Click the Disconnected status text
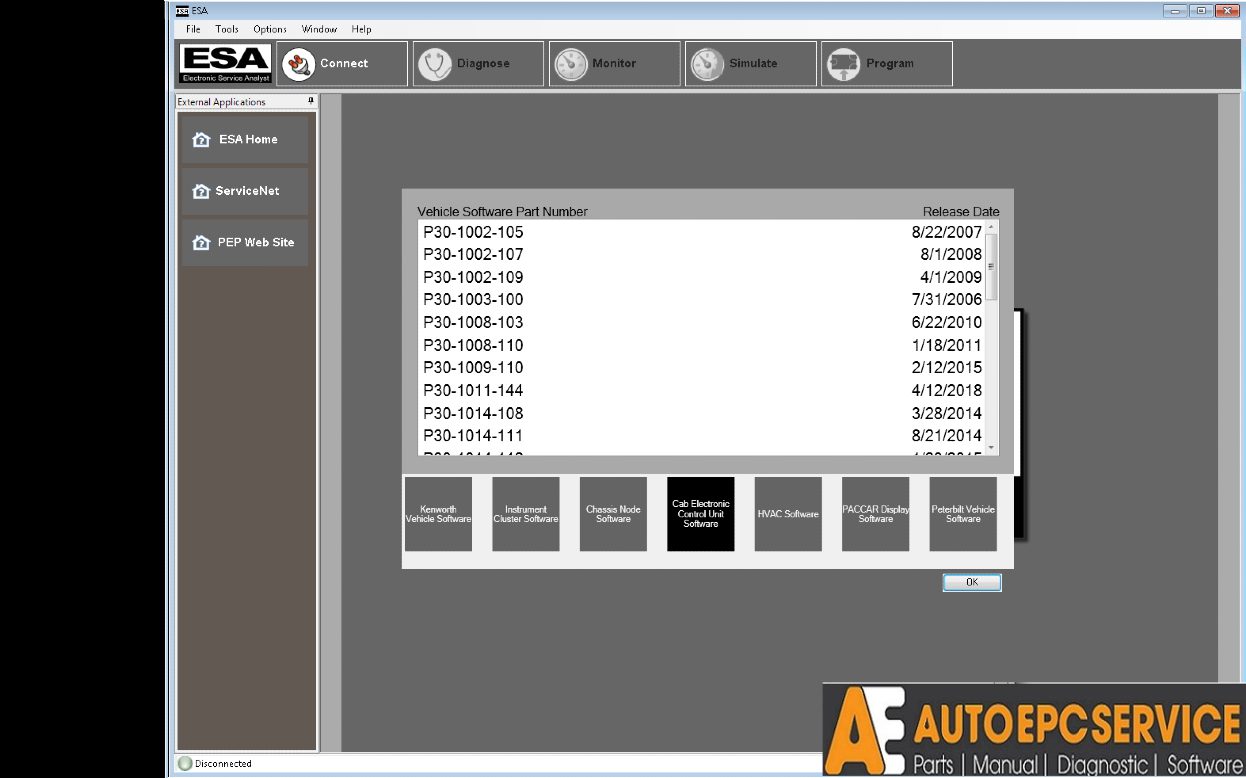 click(x=224, y=764)
